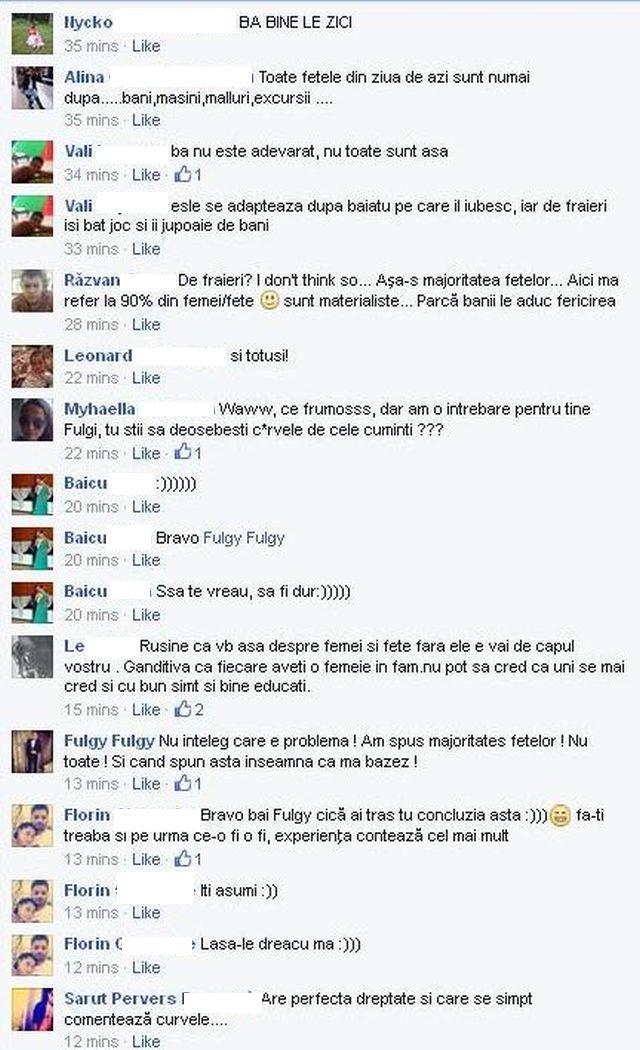Viewport: 640px width, 1050px height.
Task: Open Răzvan's avatar thumbnail
Action: point(32,291)
